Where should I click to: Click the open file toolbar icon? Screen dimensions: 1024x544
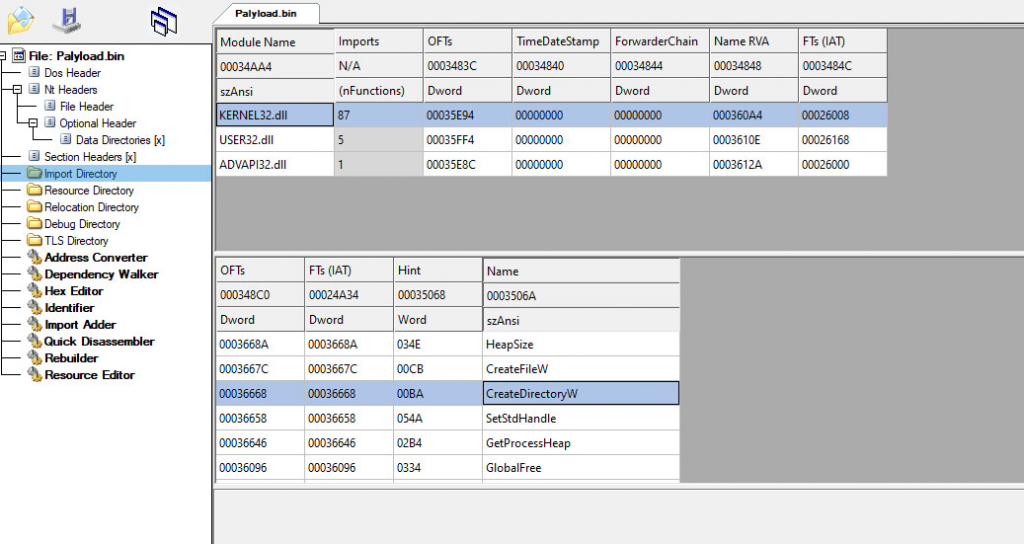[x=21, y=19]
